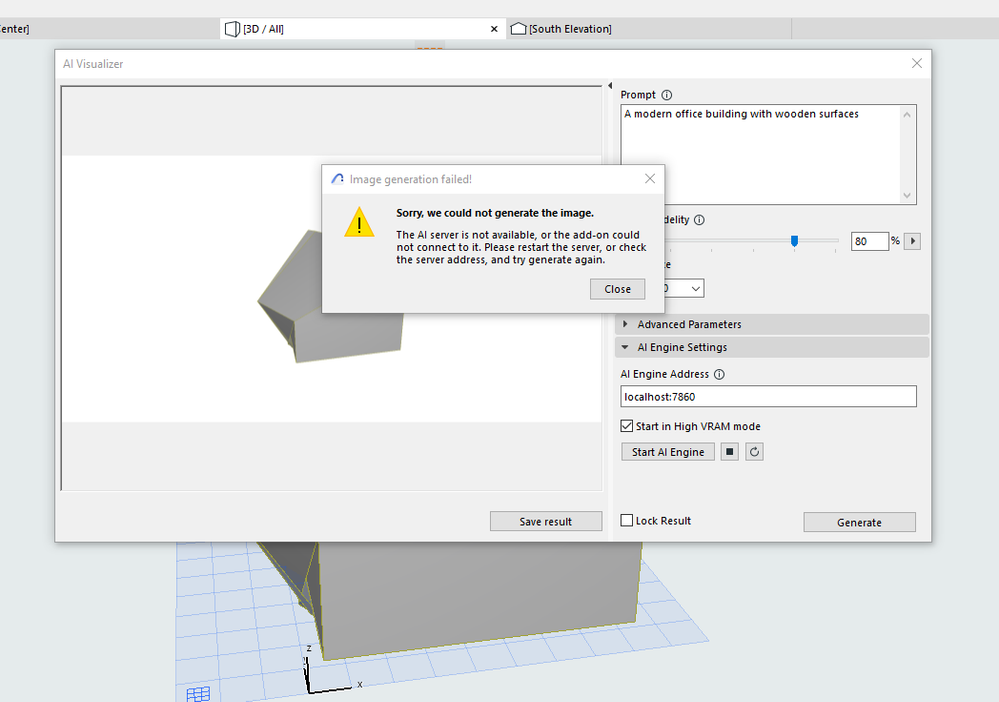Click the Close button in the error dialog
Image resolution: width=999 pixels, height=702 pixels.
617,289
